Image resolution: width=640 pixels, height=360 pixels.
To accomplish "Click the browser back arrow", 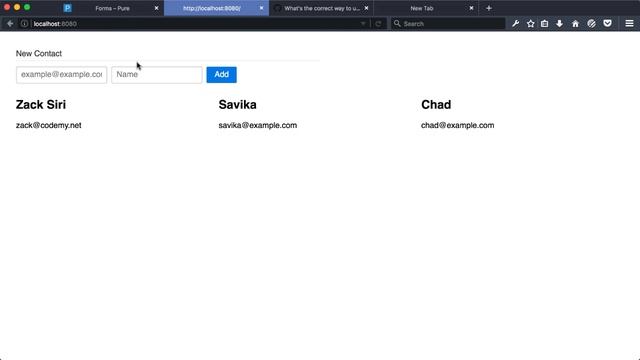I will [10, 24].
